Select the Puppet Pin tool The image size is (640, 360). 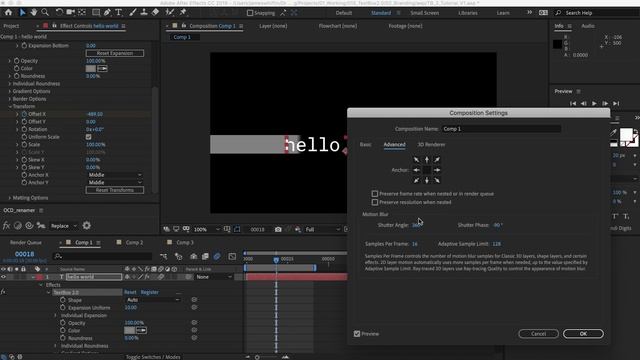[x=183, y=13]
